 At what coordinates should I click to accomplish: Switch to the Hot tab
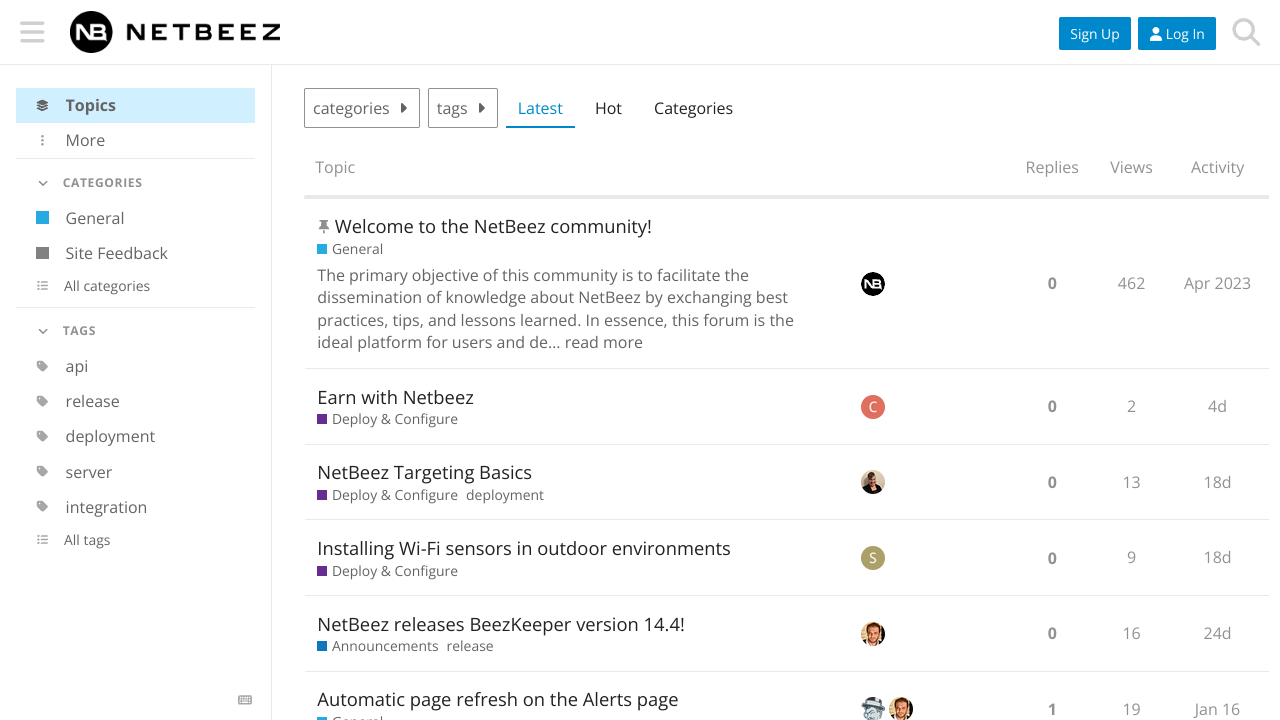pyautogui.click(x=608, y=108)
